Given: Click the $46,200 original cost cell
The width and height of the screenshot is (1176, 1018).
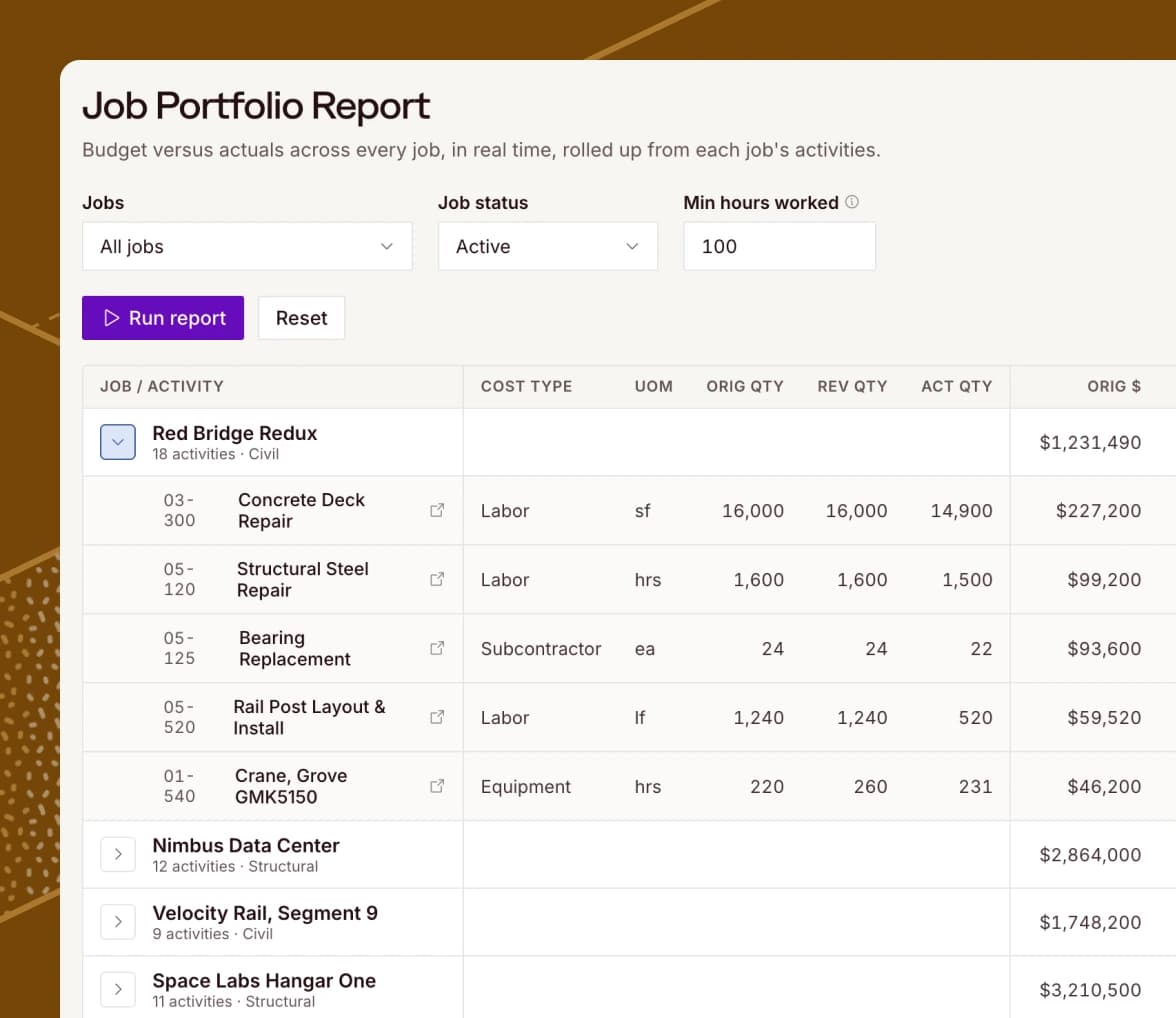Looking at the screenshot, I should click(x=1104, y=787).
